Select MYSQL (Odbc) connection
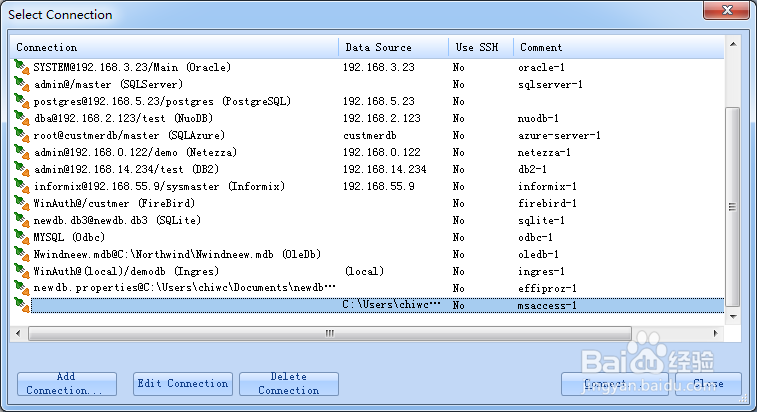This screenshot has width=757, height=412. pos(69,237)
